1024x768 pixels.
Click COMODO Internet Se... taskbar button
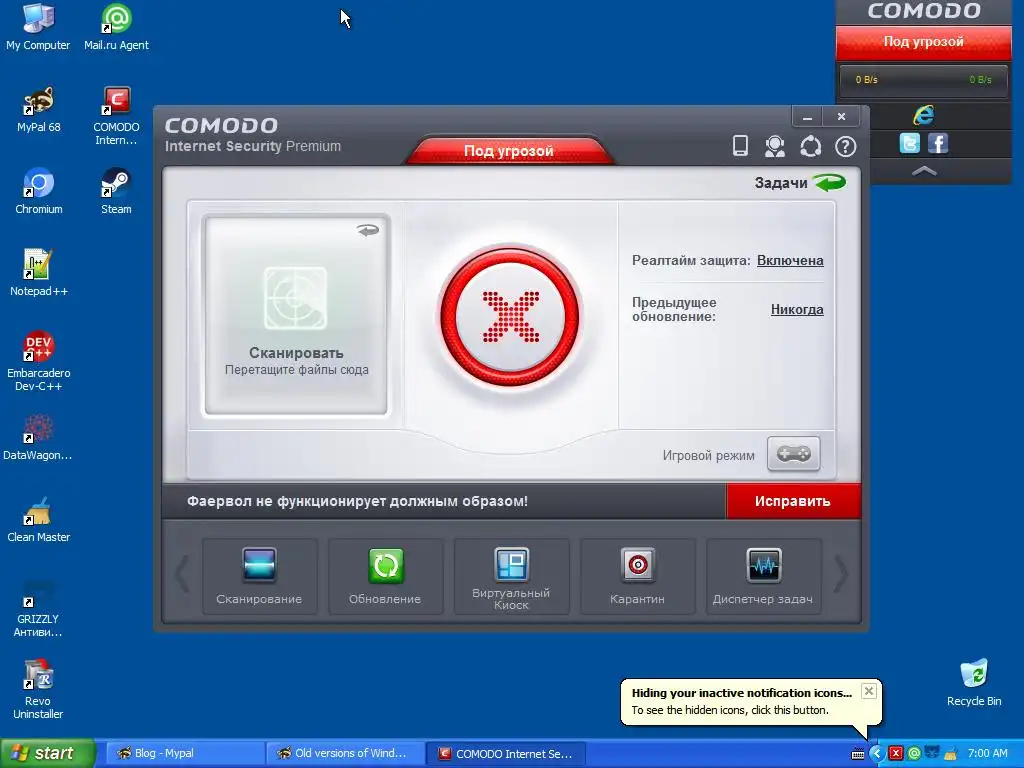pos(505,753)
